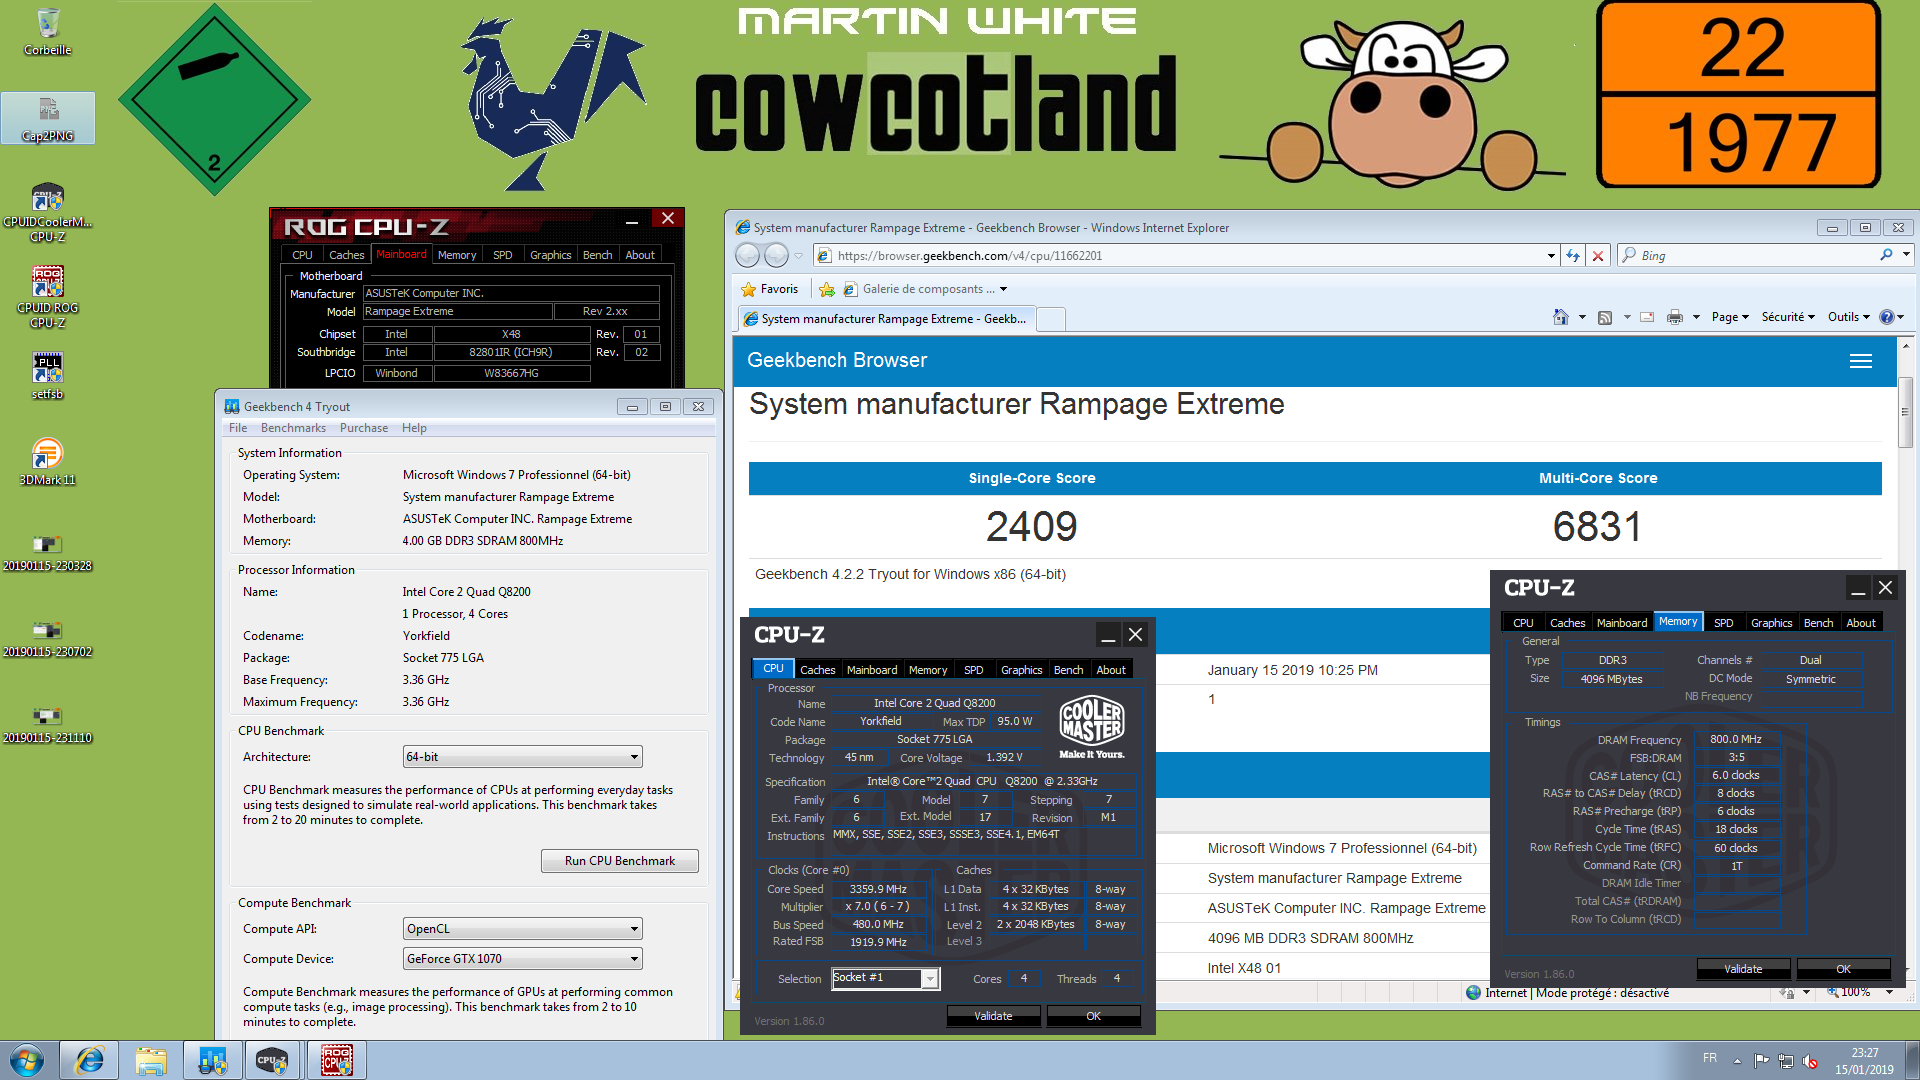Click the IE home page icon
The image size is (1920, 1080).
point(1560,317)
